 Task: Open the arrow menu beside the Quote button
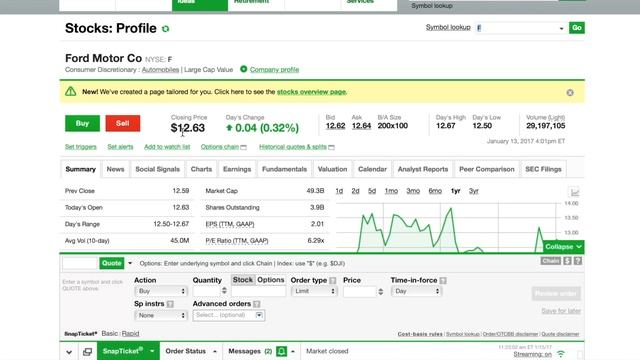130,263
